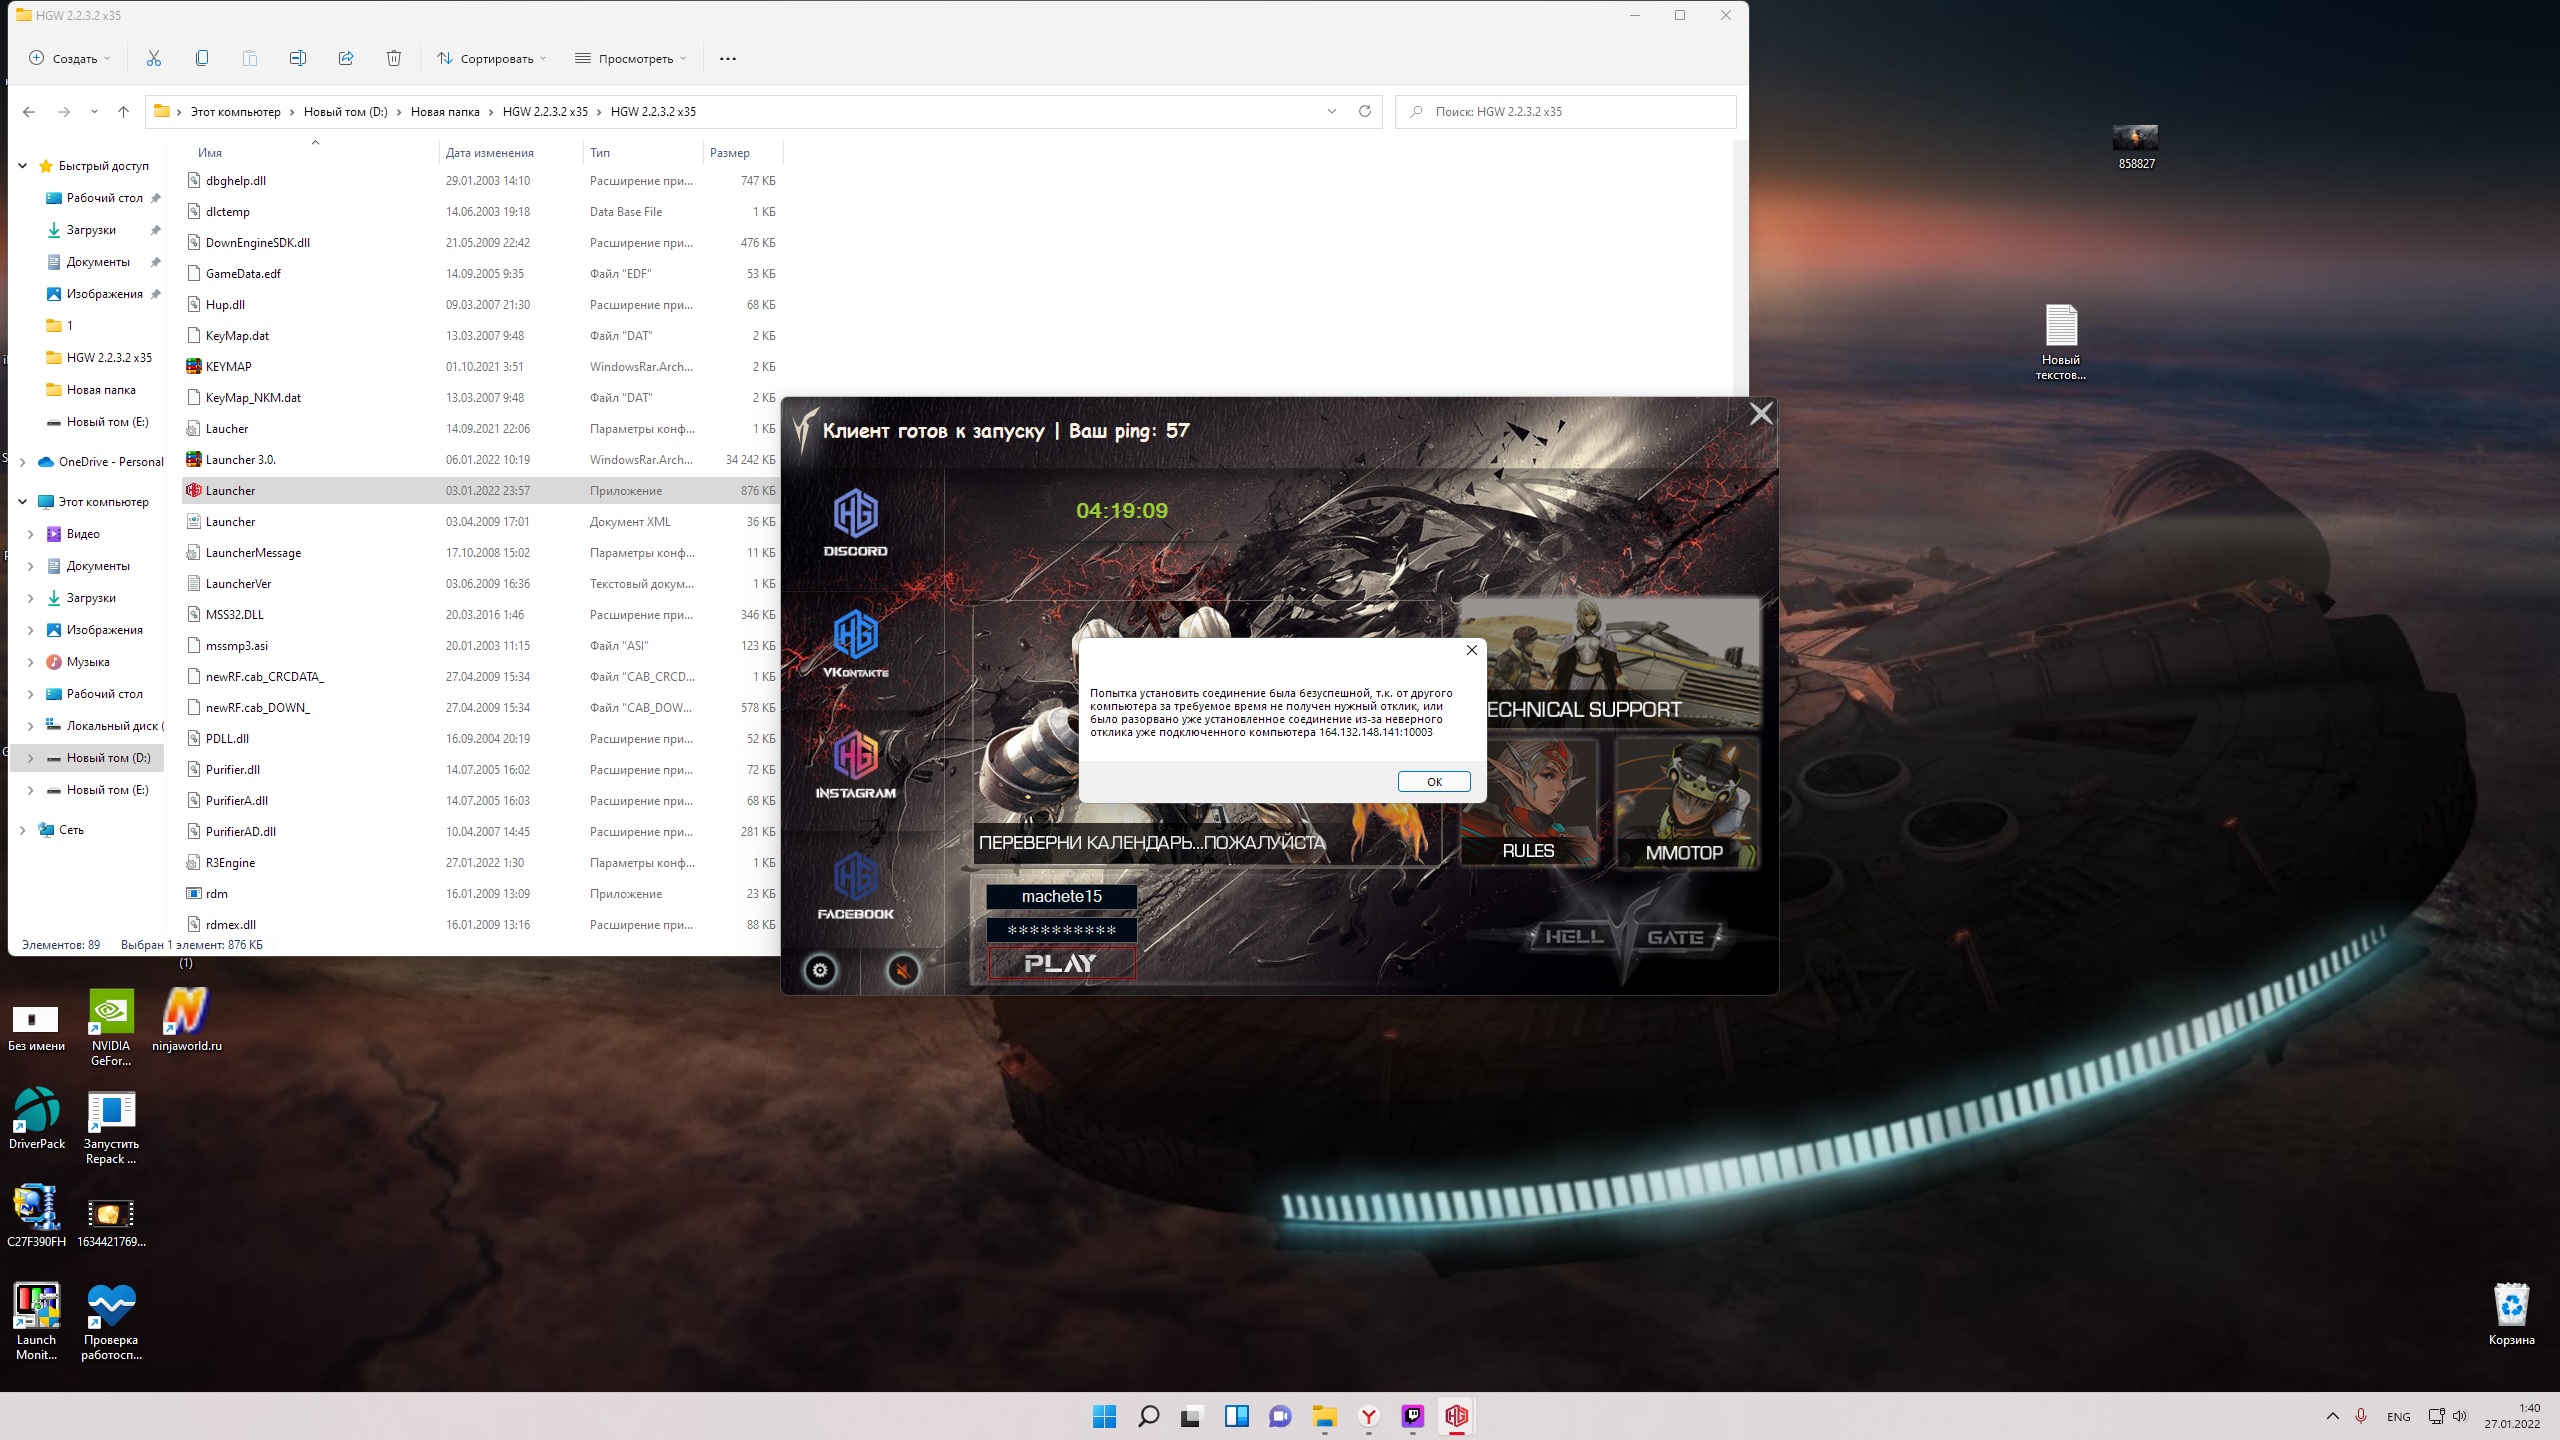This screenshot has height=1440, width=2560.
Task: Open Widgets in the taskbar
Action: click(x=1236, y=1416)
